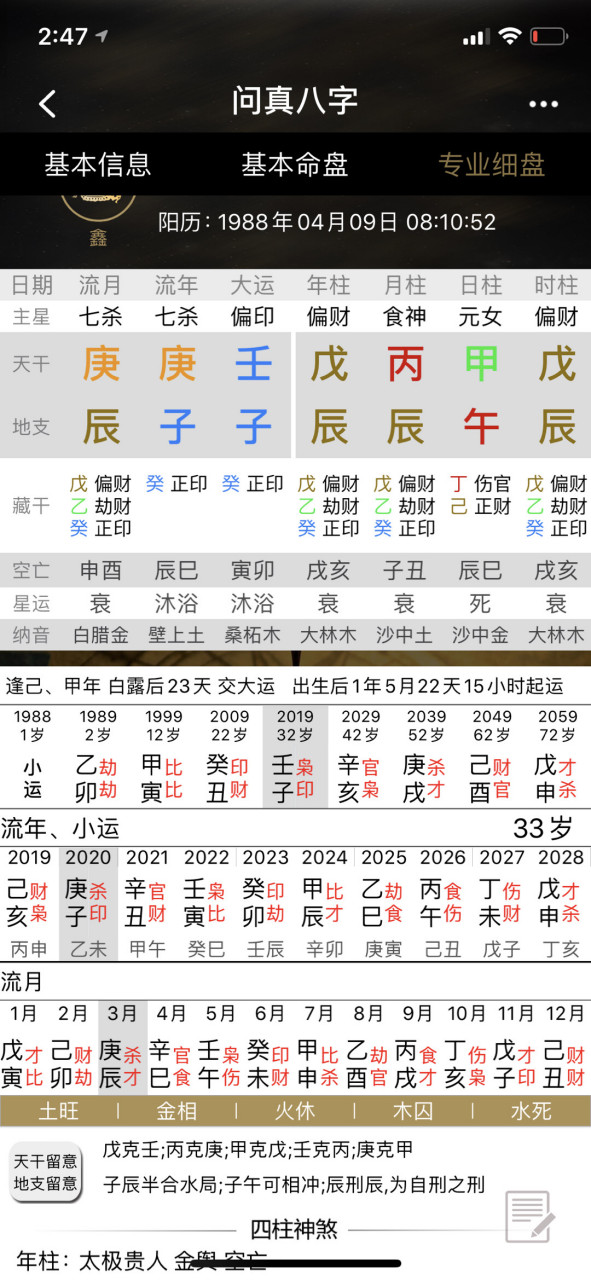Tap the 流年 column header

point(177,286)
